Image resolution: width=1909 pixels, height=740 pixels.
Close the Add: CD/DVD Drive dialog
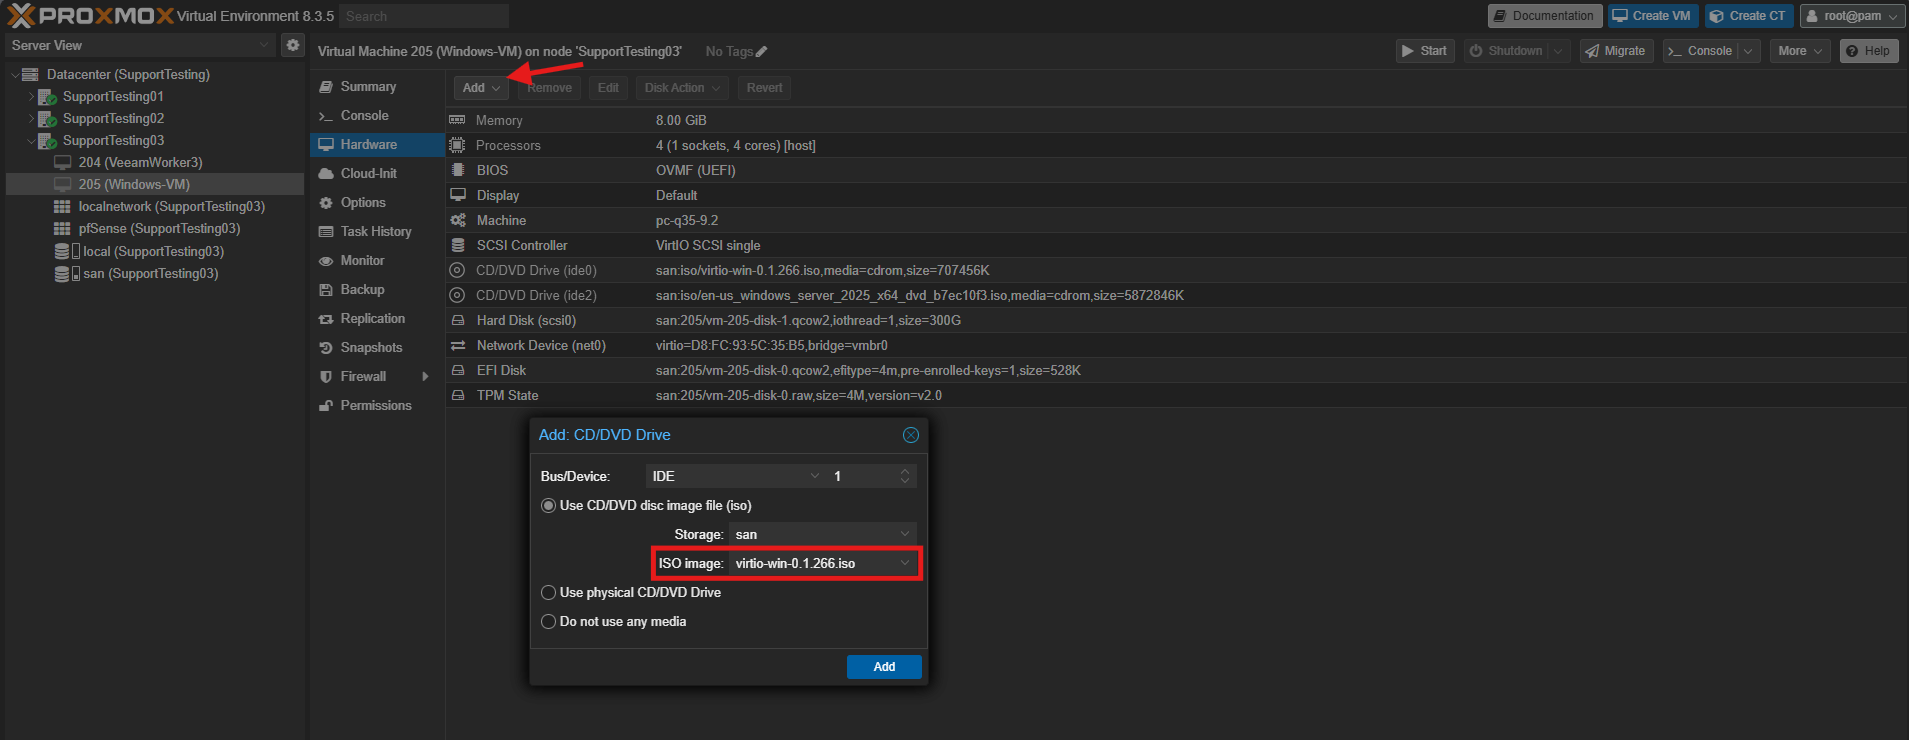[910, 435]
